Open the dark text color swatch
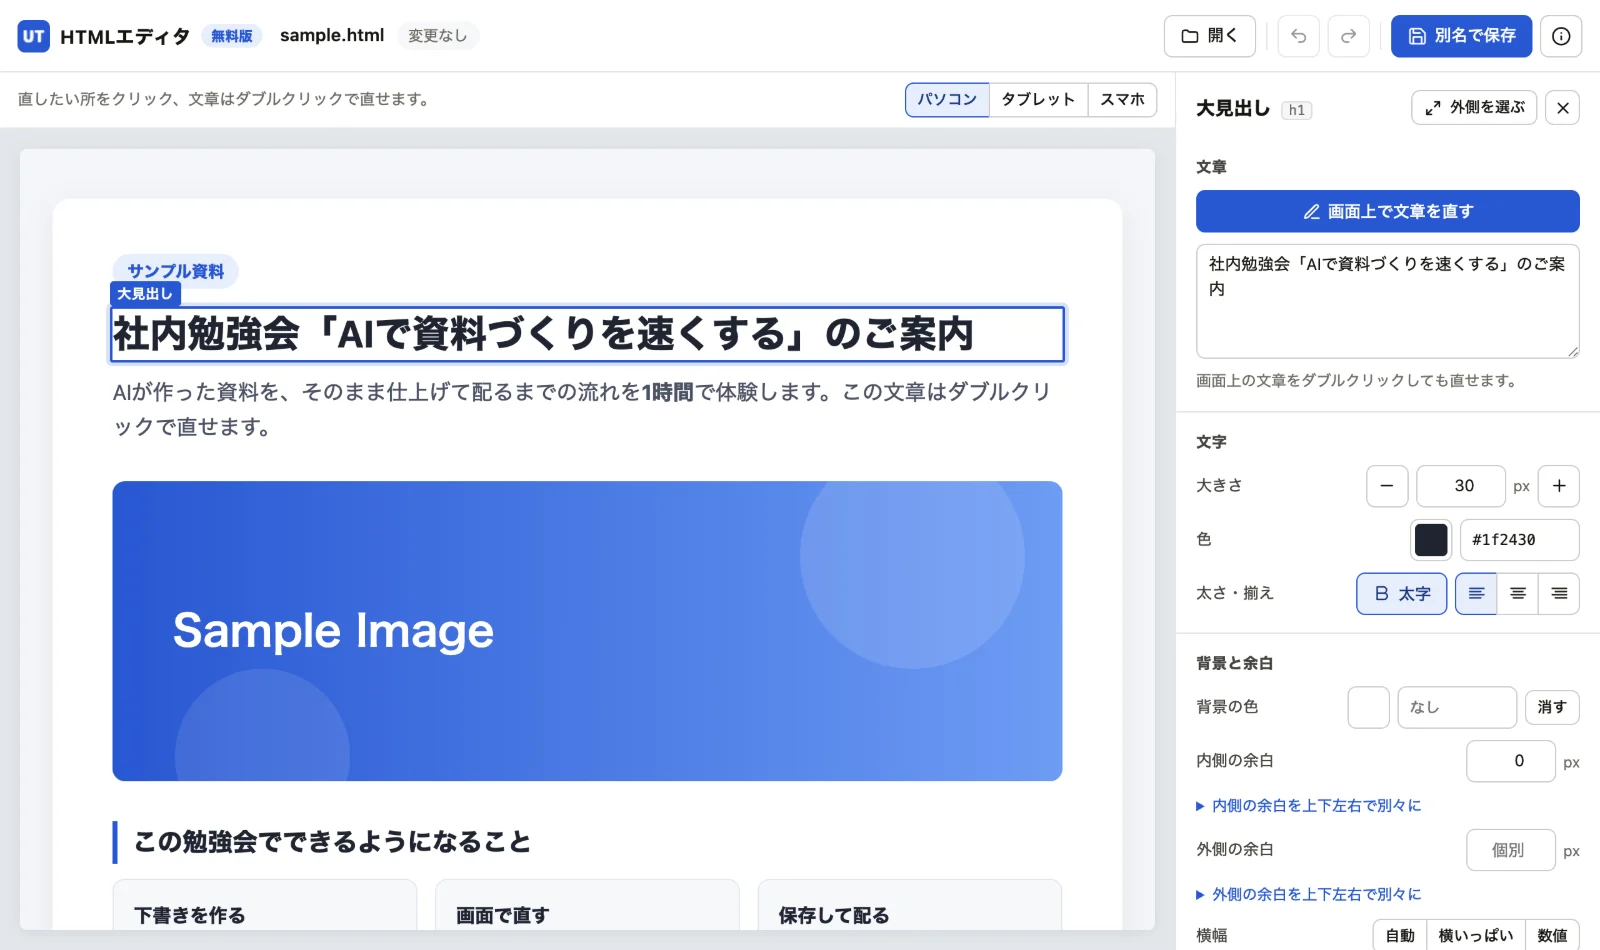 click(1431, 540)
